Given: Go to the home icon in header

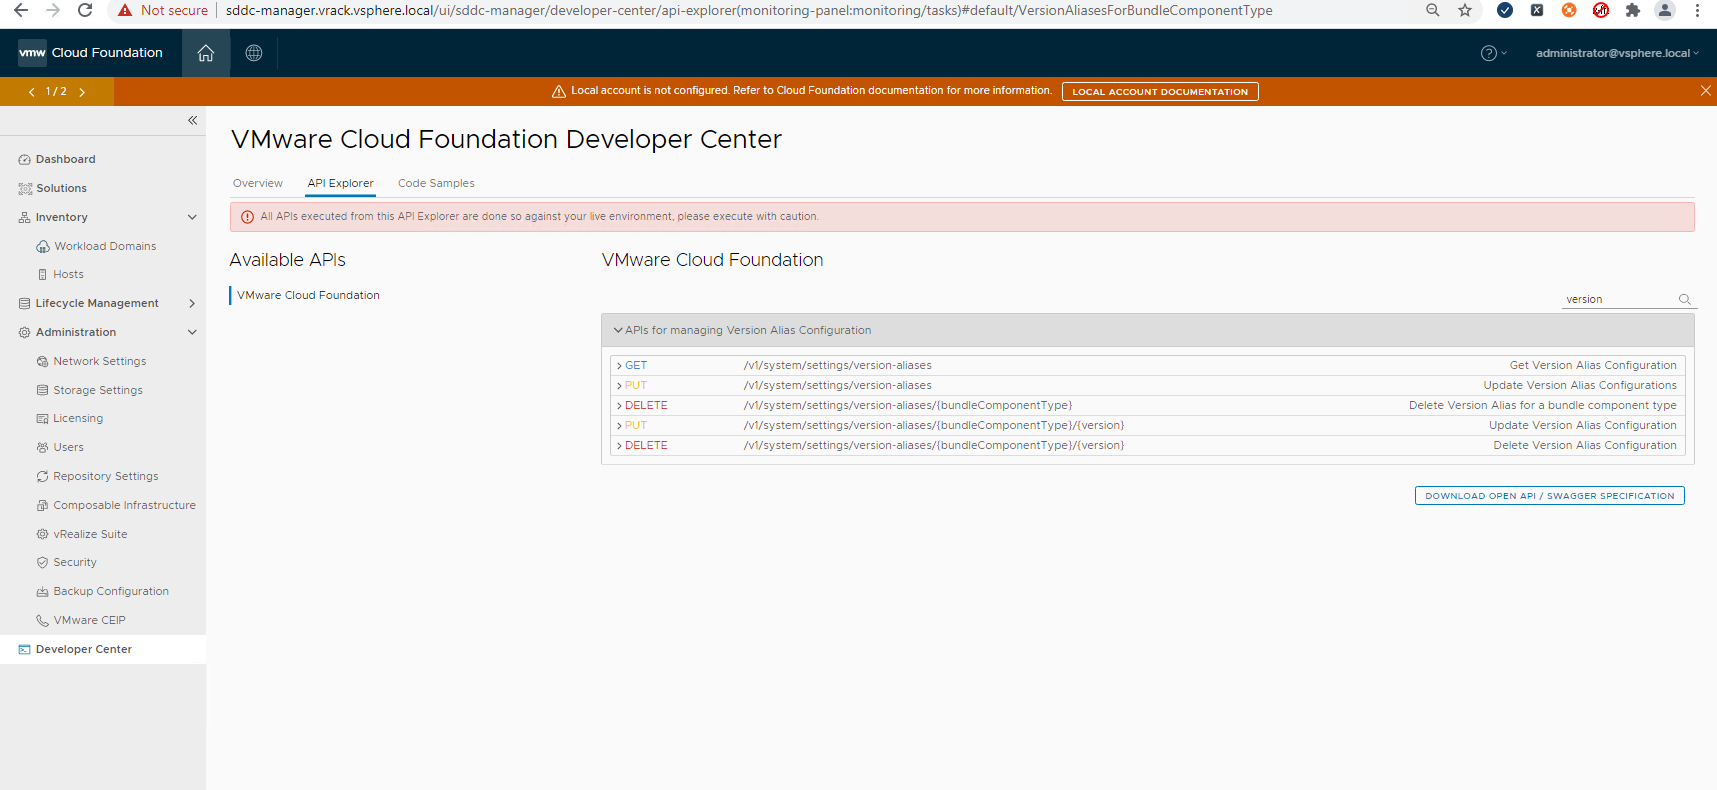Looking at the screenshot, I should tap(206, 53).
